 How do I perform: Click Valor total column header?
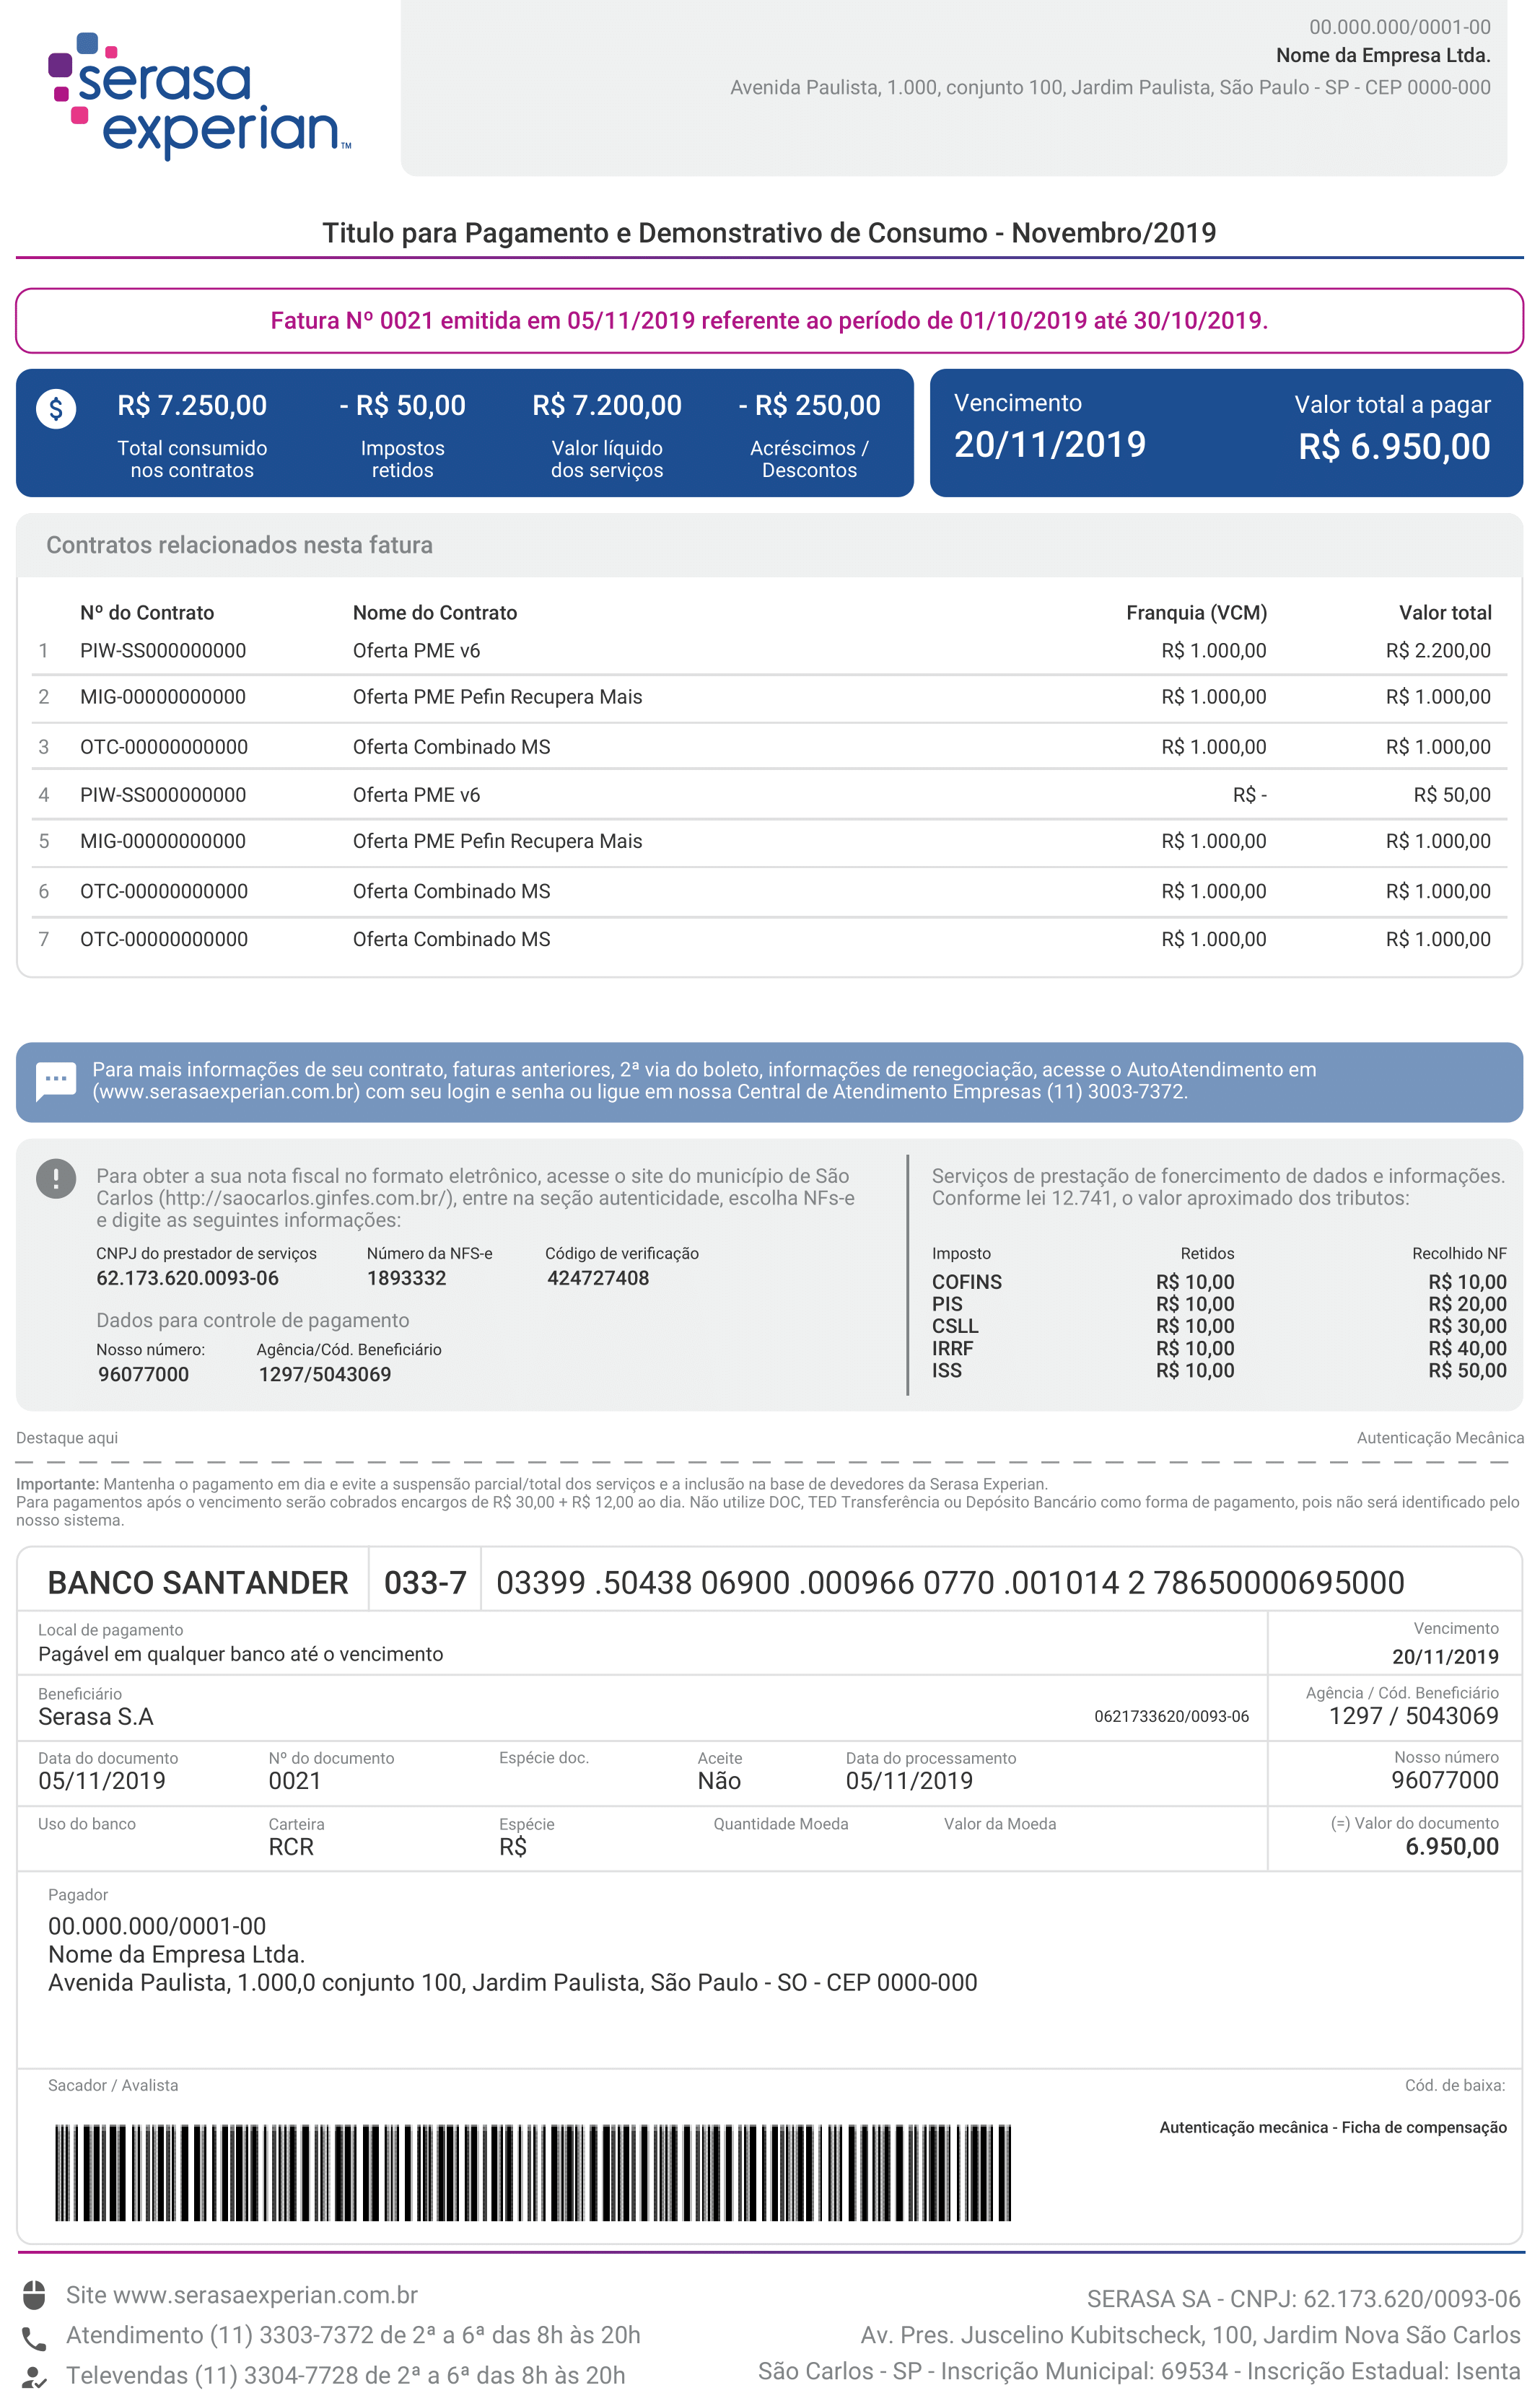tap(1445, 613)
